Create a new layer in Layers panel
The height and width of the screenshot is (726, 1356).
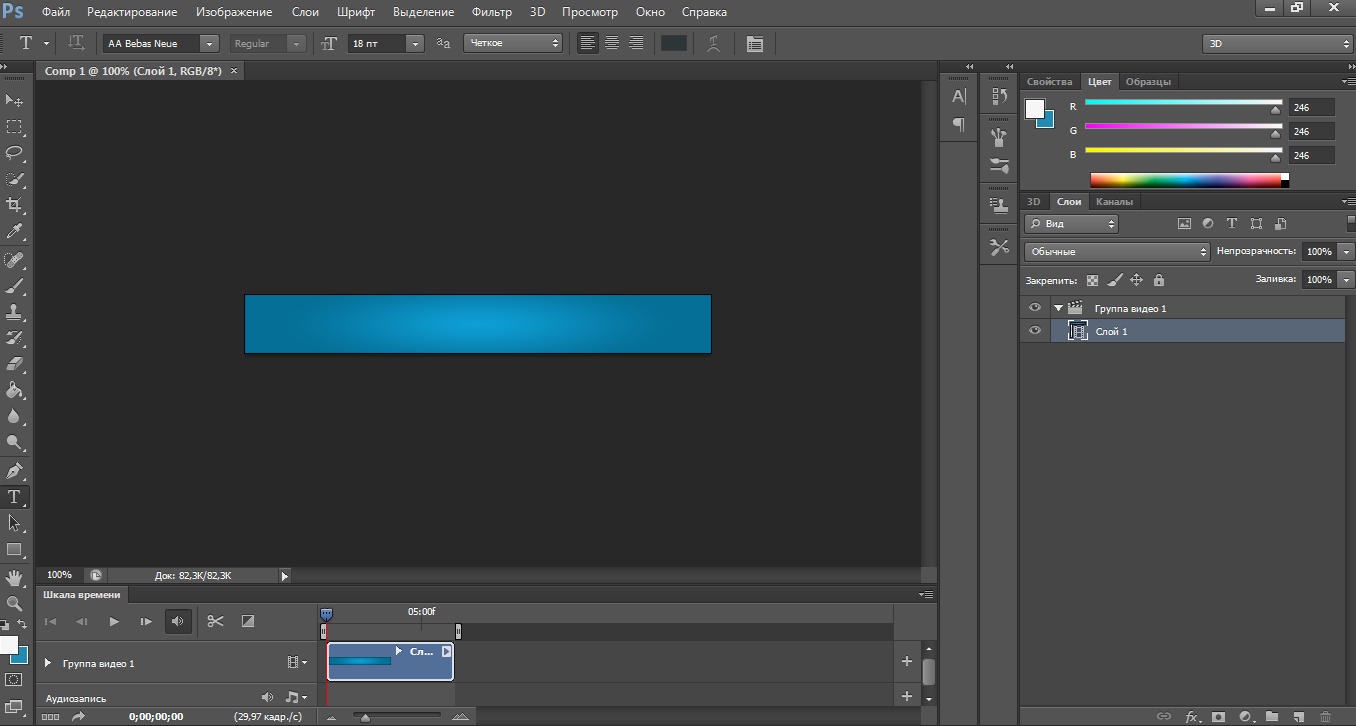[1298, 716]
